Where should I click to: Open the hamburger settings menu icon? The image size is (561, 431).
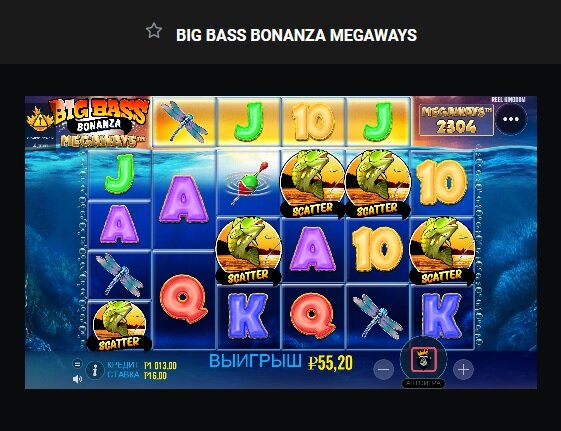77,364
